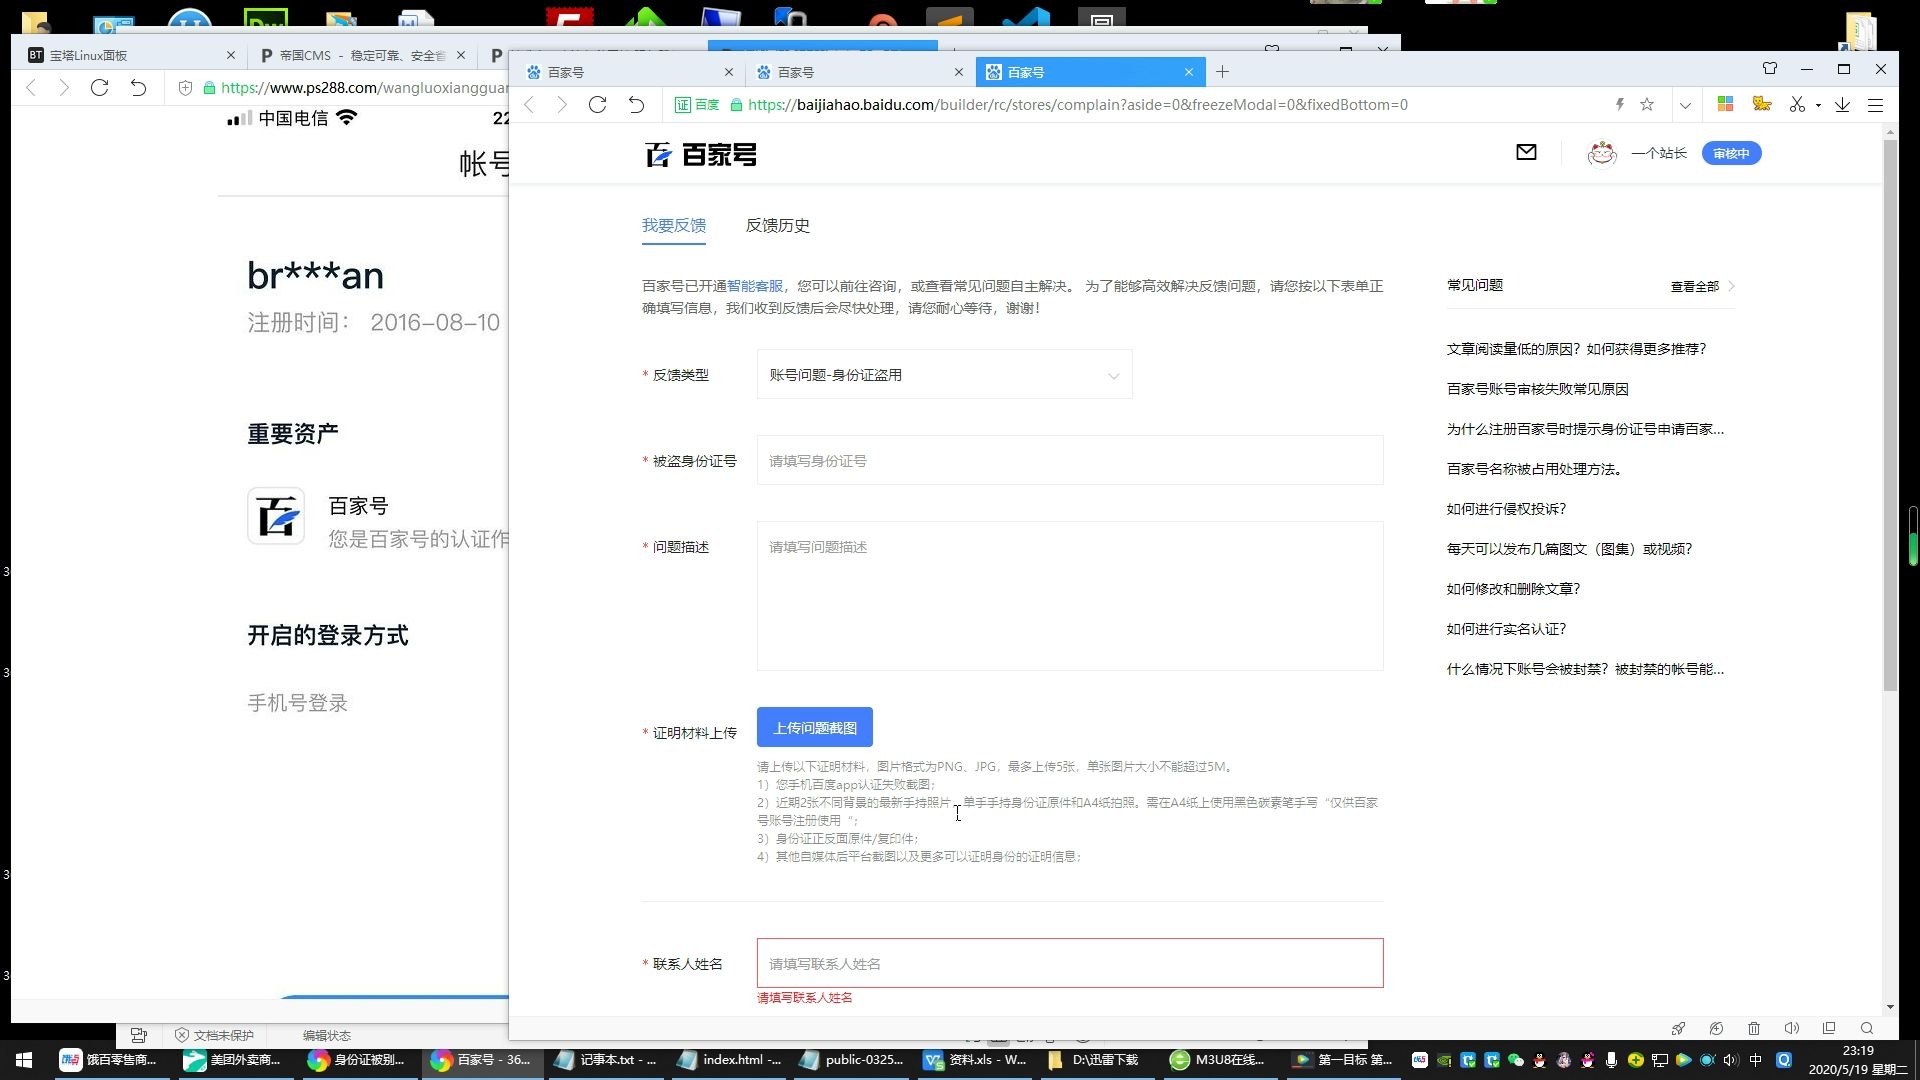
Task: Add a new tab with the plus button
Action: 1222,72
